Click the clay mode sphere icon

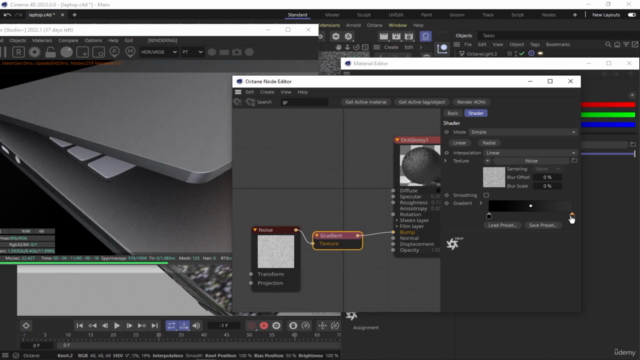(67, 52)
